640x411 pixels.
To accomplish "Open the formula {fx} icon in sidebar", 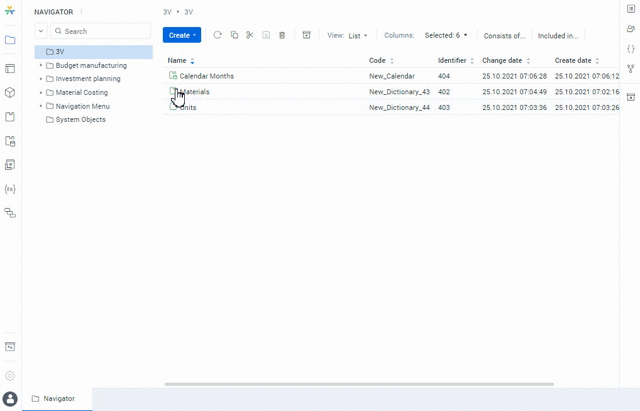I will (10, 189).
